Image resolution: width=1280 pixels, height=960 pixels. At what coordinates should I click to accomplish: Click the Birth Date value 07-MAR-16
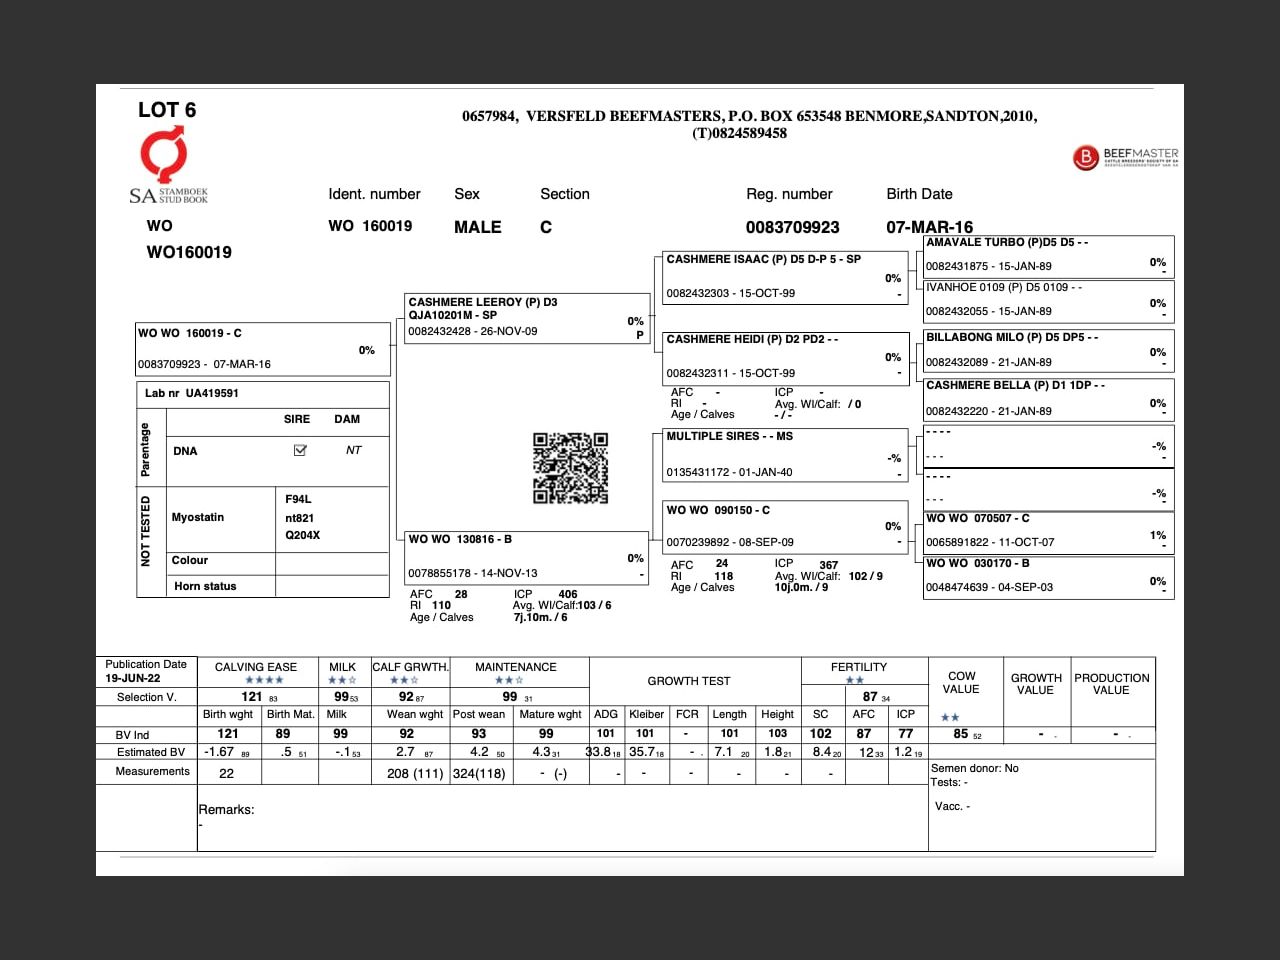click(929, 227)
